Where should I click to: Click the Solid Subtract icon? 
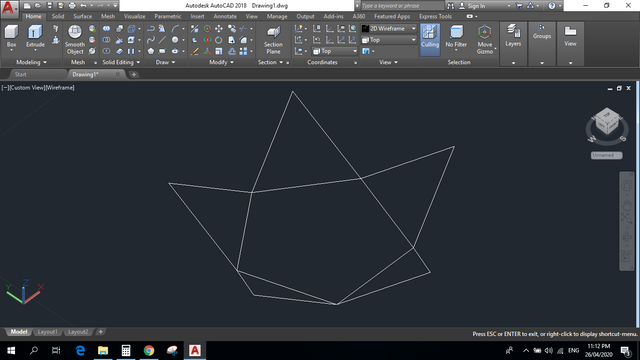(x=107, y=40)
